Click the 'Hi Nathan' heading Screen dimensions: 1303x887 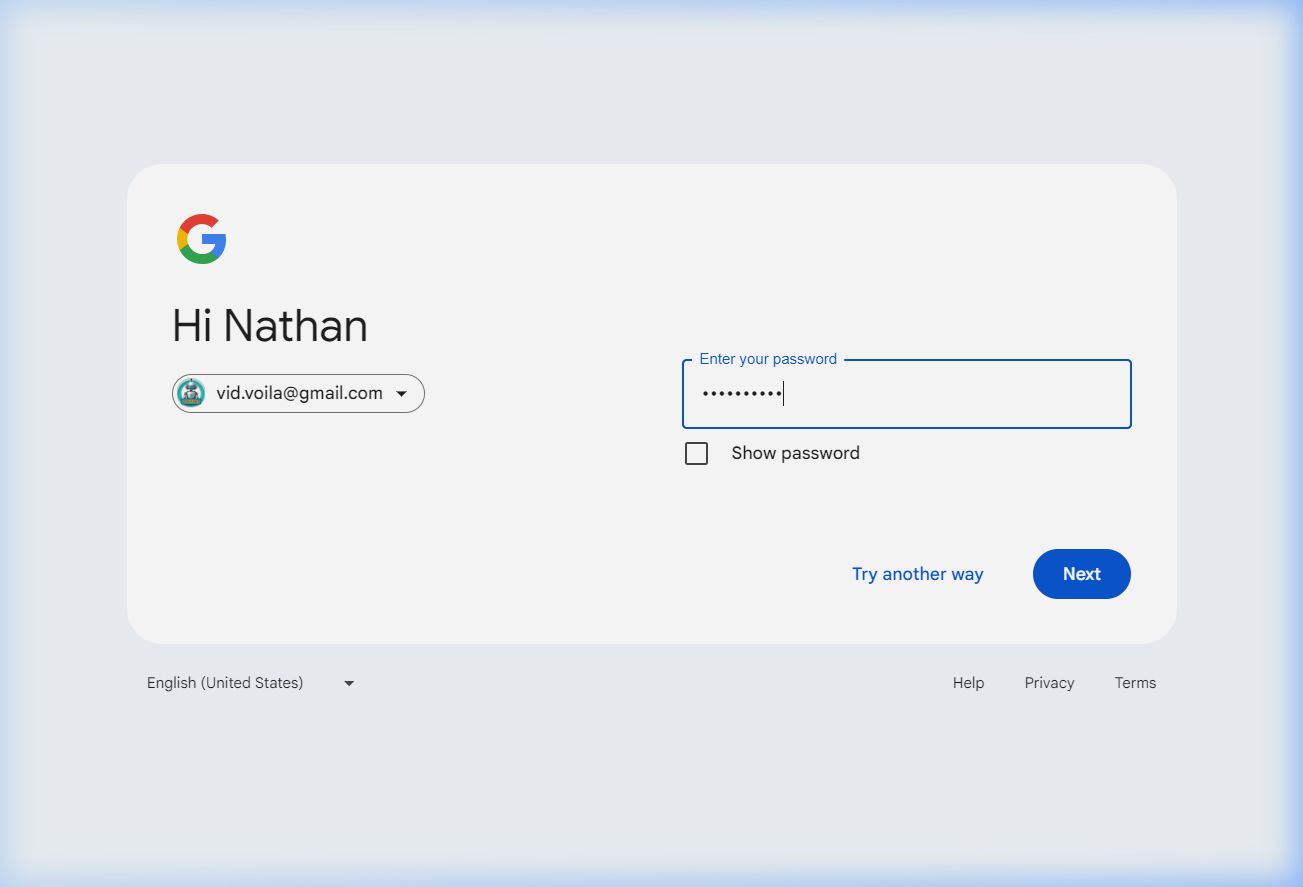point(270,326)
